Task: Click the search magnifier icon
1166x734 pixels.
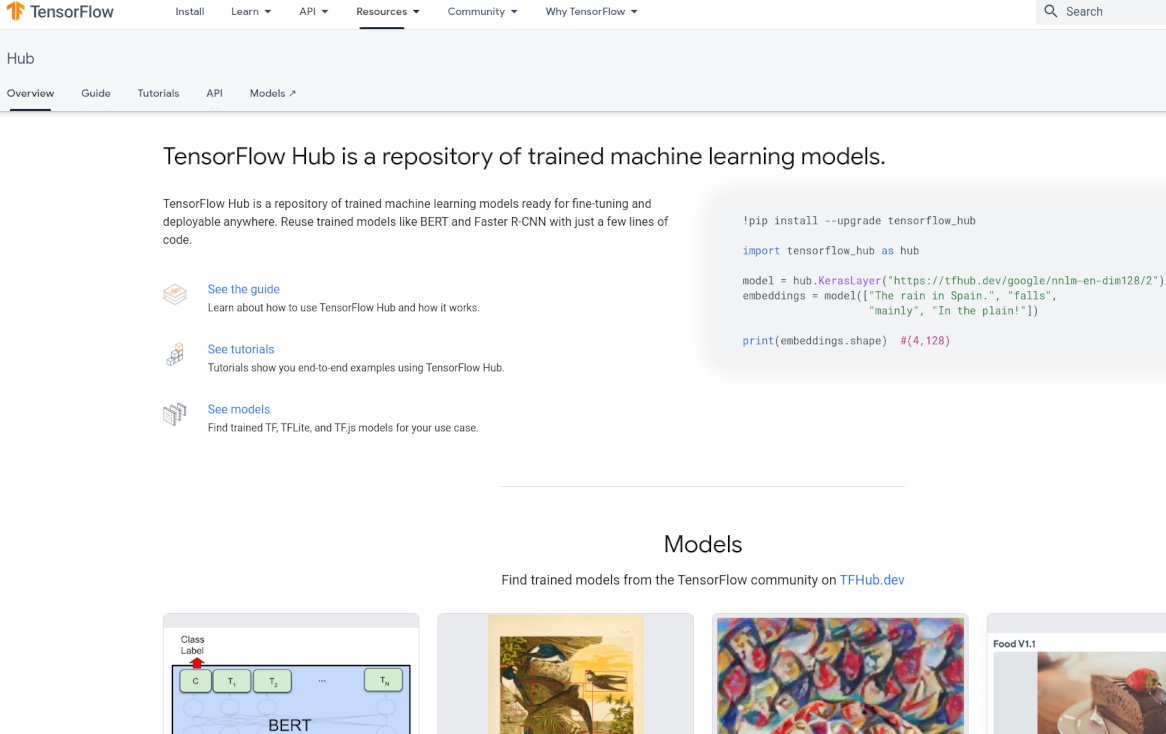Action: click(x=1050, y=12)
